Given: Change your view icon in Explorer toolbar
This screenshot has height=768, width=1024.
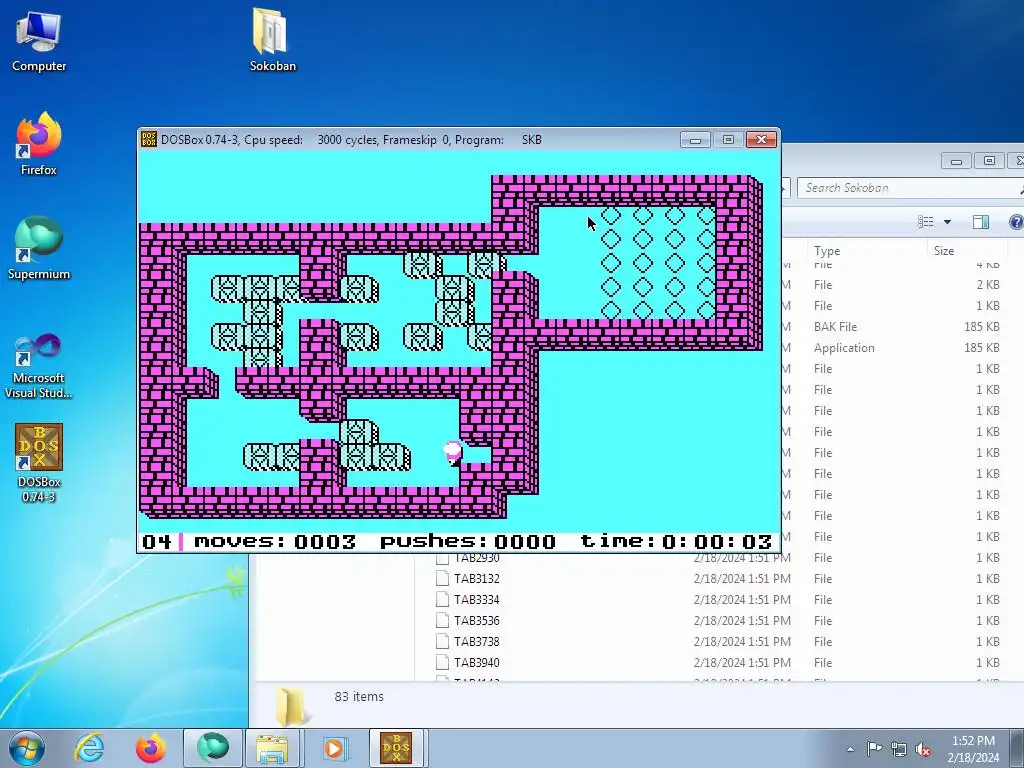Looking at the screenshot, I should [x=925, y=222].
